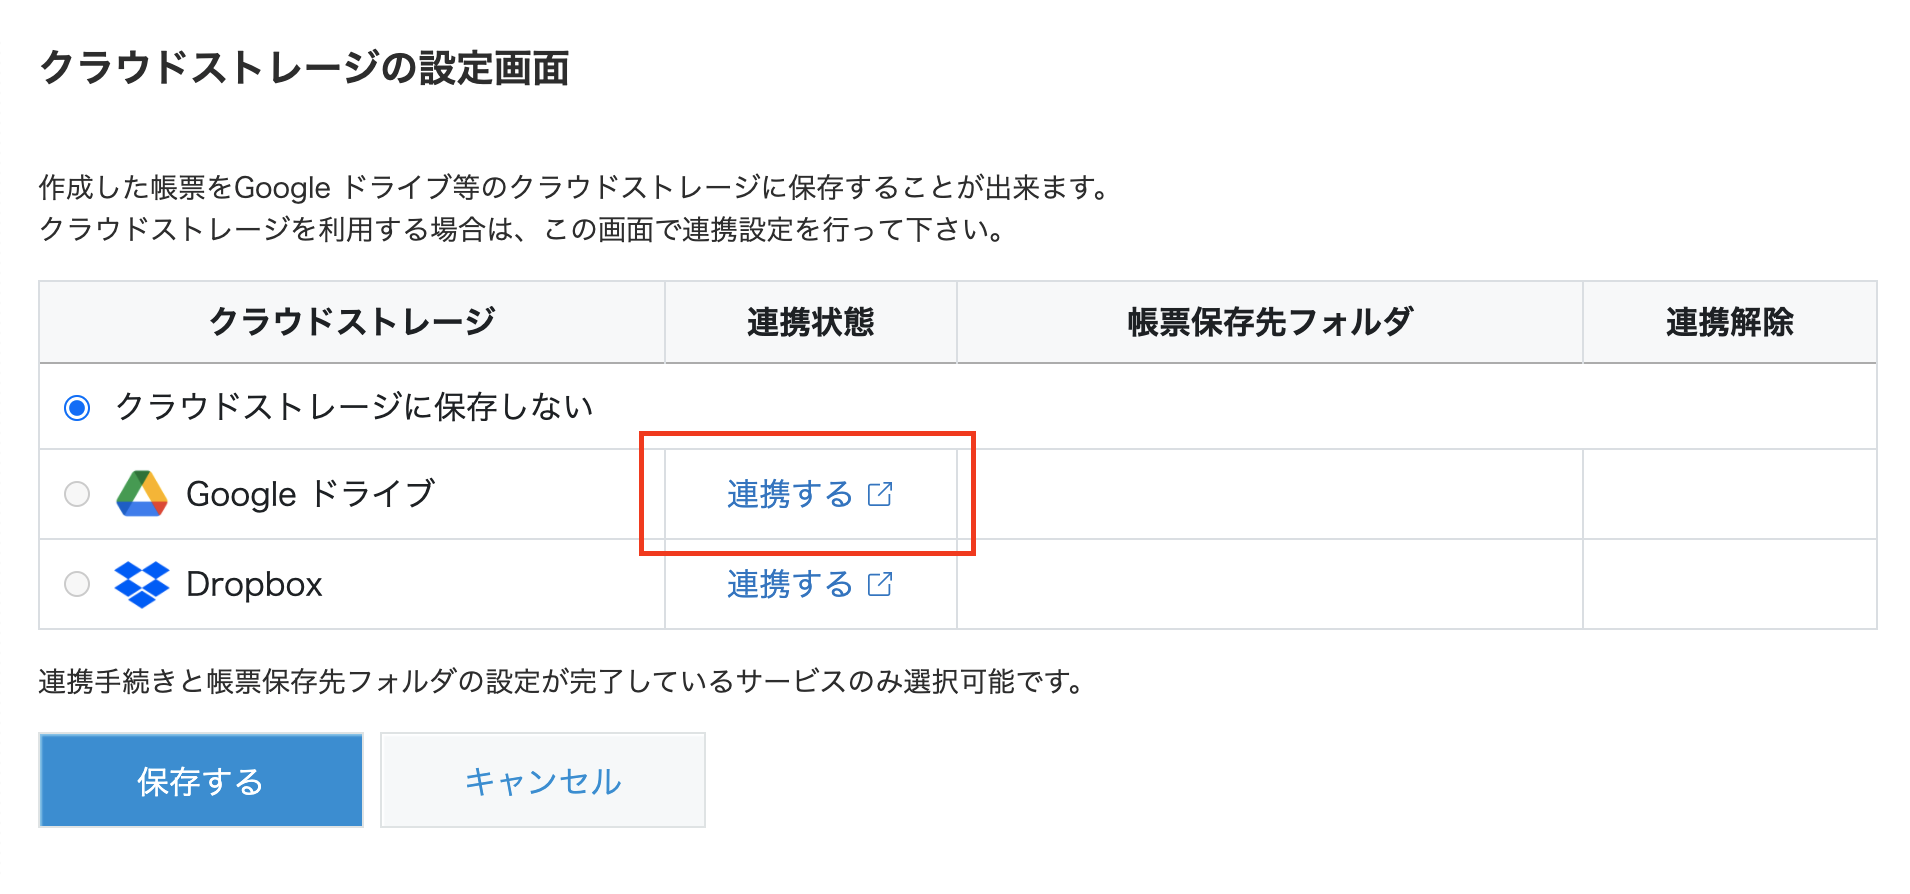Click the Dropbox row label
This screenshot has height=894, width=1910.
[255, 584]
